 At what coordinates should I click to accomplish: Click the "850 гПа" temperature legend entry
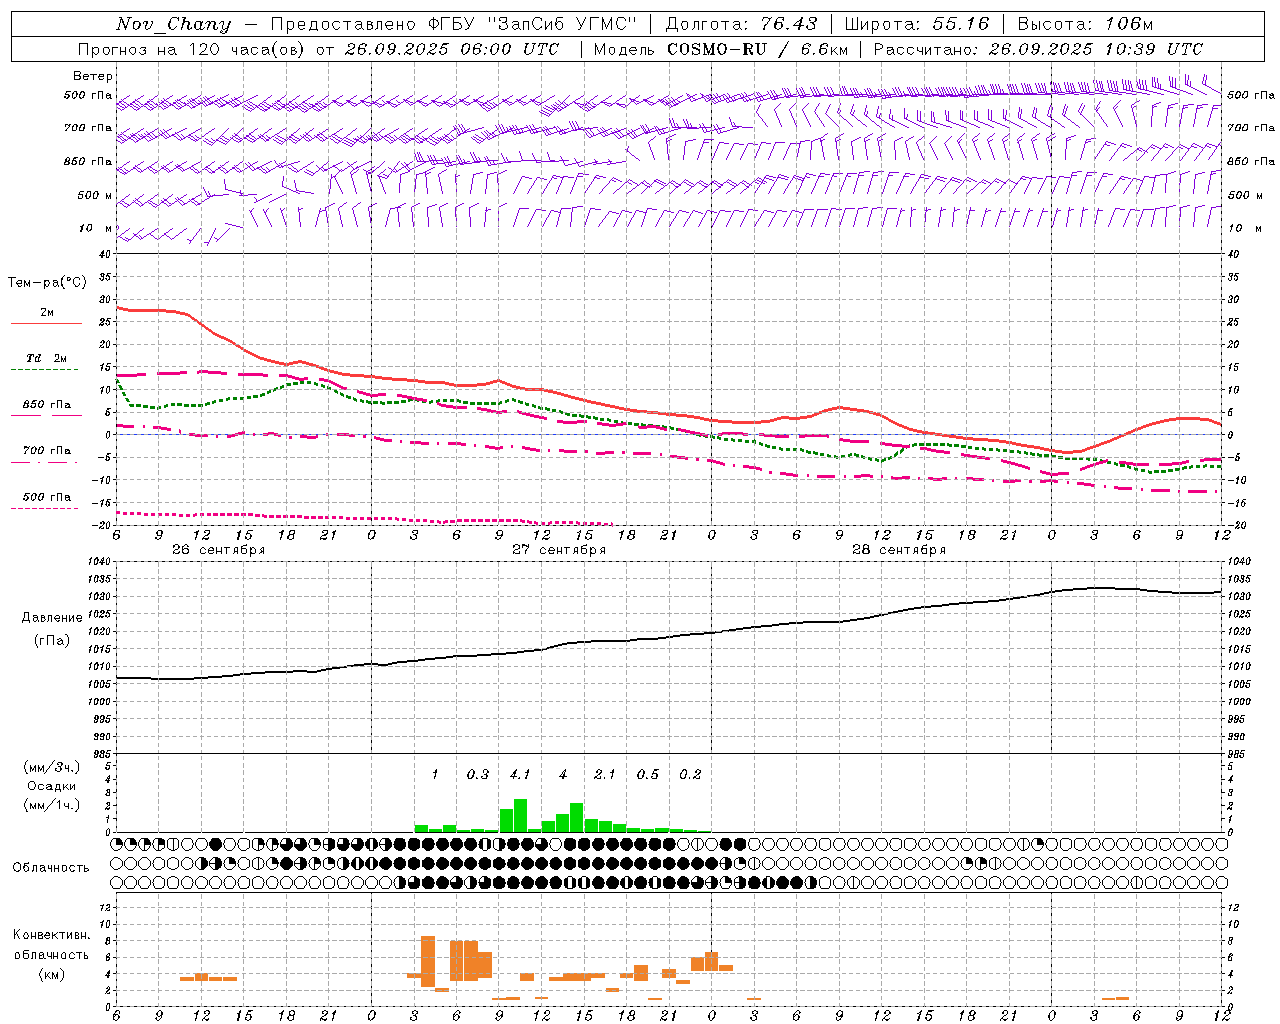47,405
